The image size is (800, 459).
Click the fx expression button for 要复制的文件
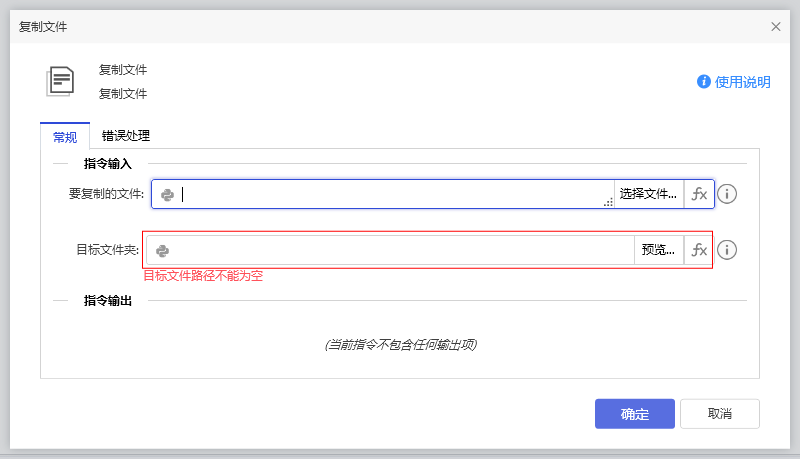[699, 194]
